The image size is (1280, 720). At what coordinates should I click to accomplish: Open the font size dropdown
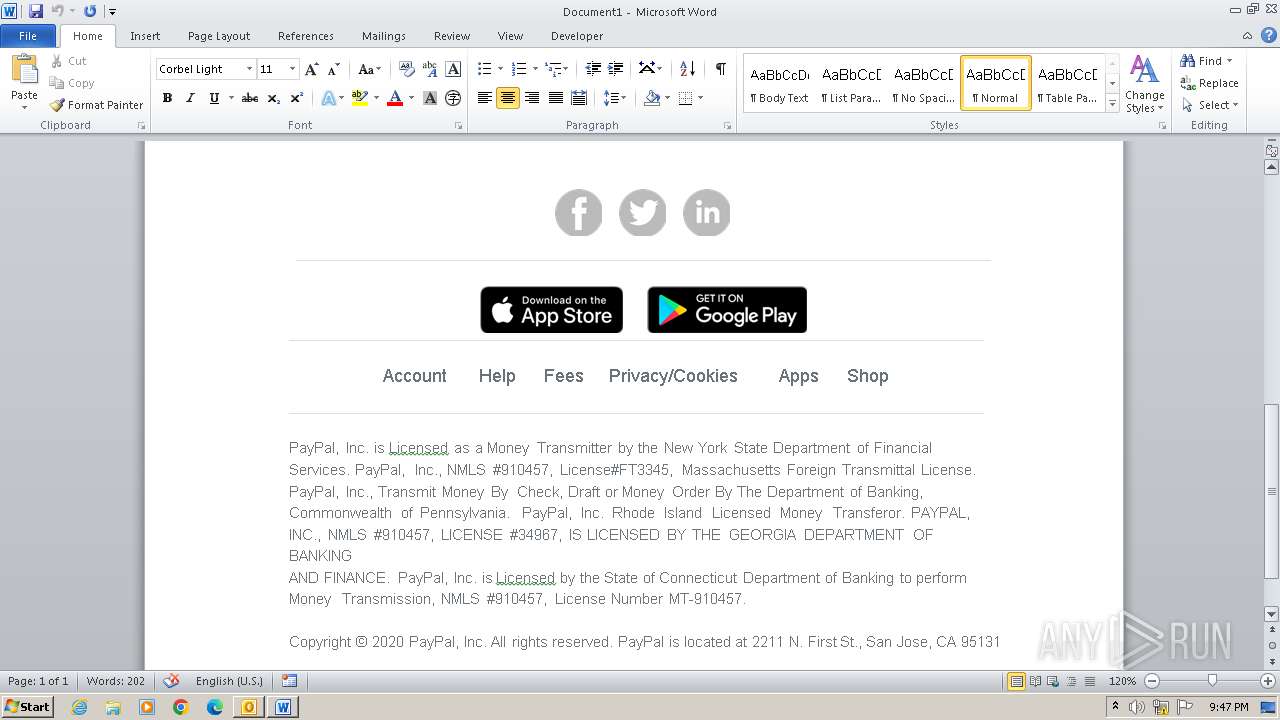292,69
